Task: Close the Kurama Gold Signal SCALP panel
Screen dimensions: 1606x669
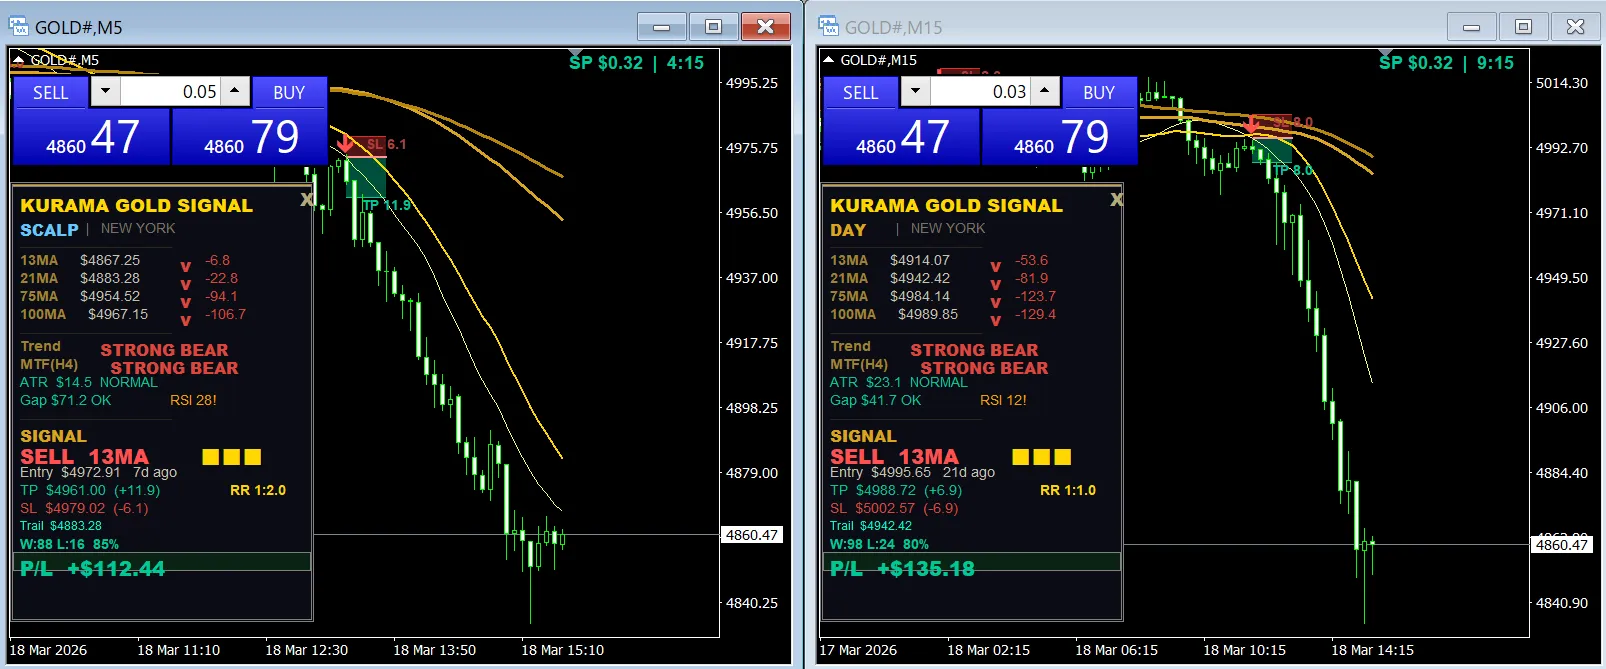Action: [x=307, y=200]
